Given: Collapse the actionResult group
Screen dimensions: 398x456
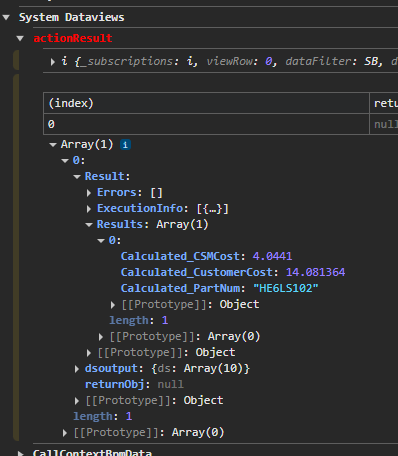Looking at the screenshot, I should pos(20,39).
